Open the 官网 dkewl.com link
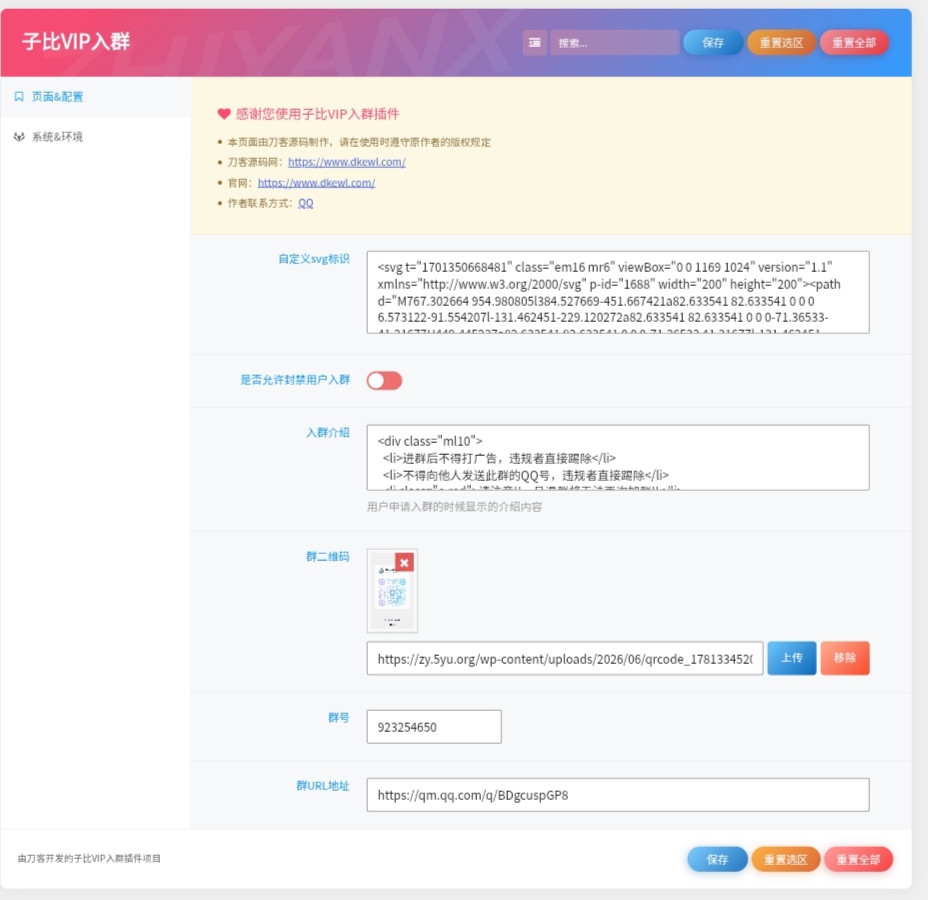 click(x=316, y=183)
